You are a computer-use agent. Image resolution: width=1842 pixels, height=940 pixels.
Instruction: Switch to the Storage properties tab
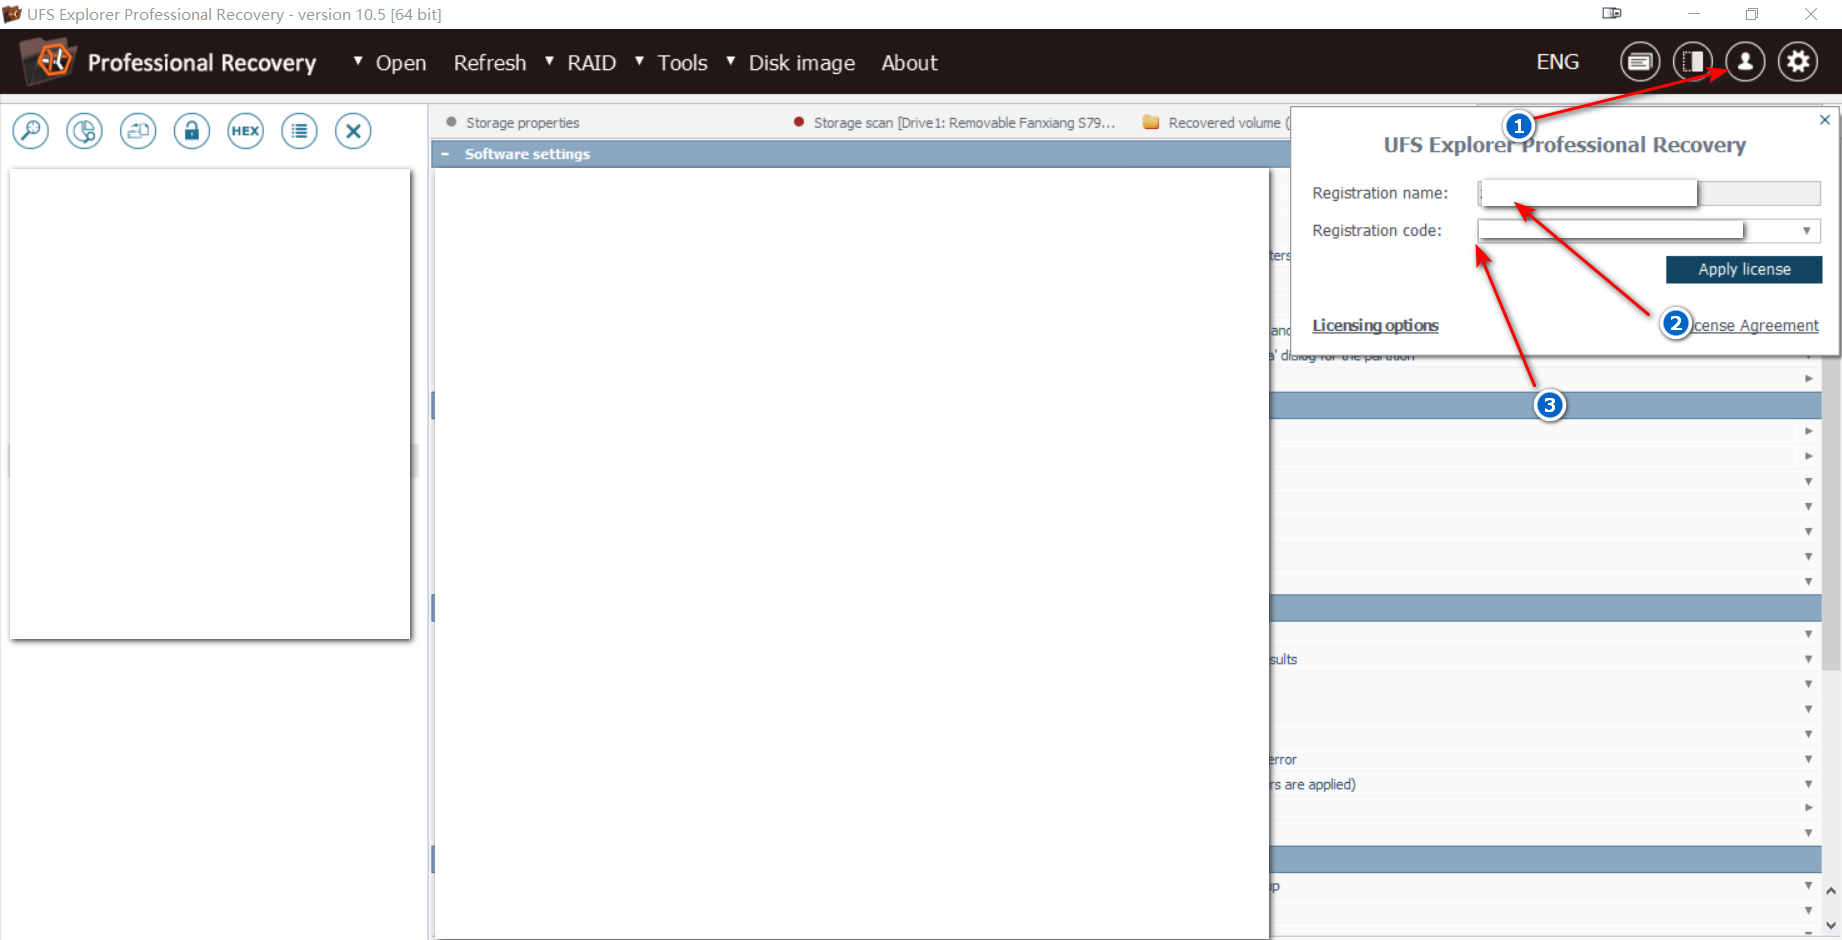pos(522,123)
